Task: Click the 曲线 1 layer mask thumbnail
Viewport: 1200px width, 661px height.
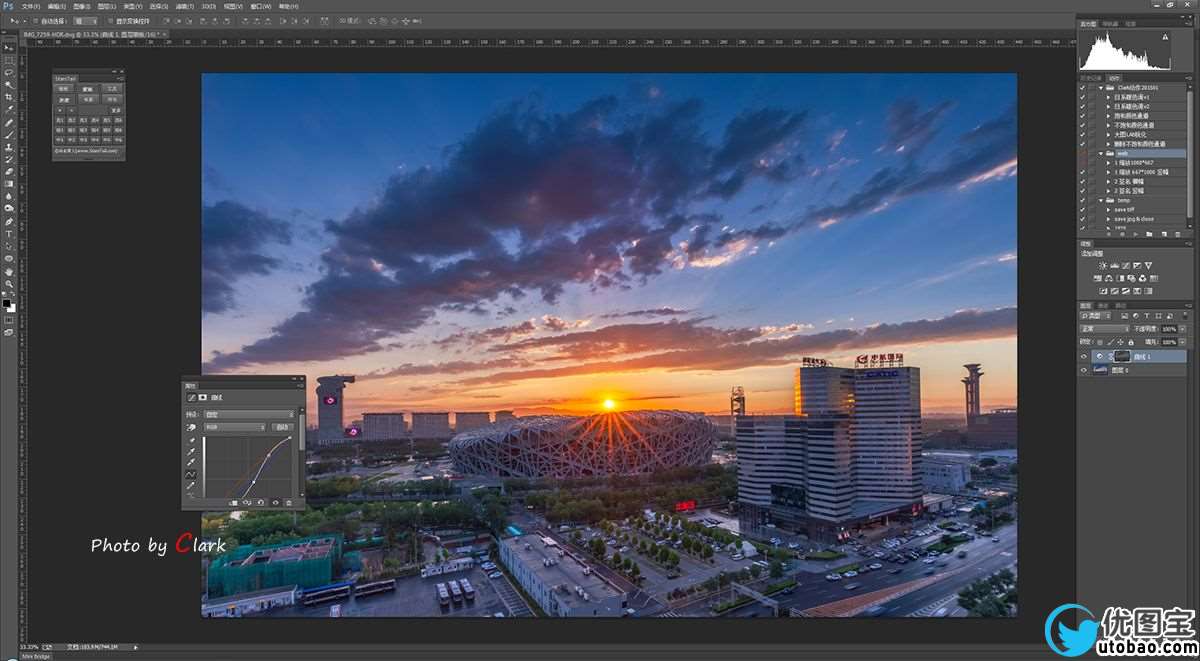Action: (1122, 356)
